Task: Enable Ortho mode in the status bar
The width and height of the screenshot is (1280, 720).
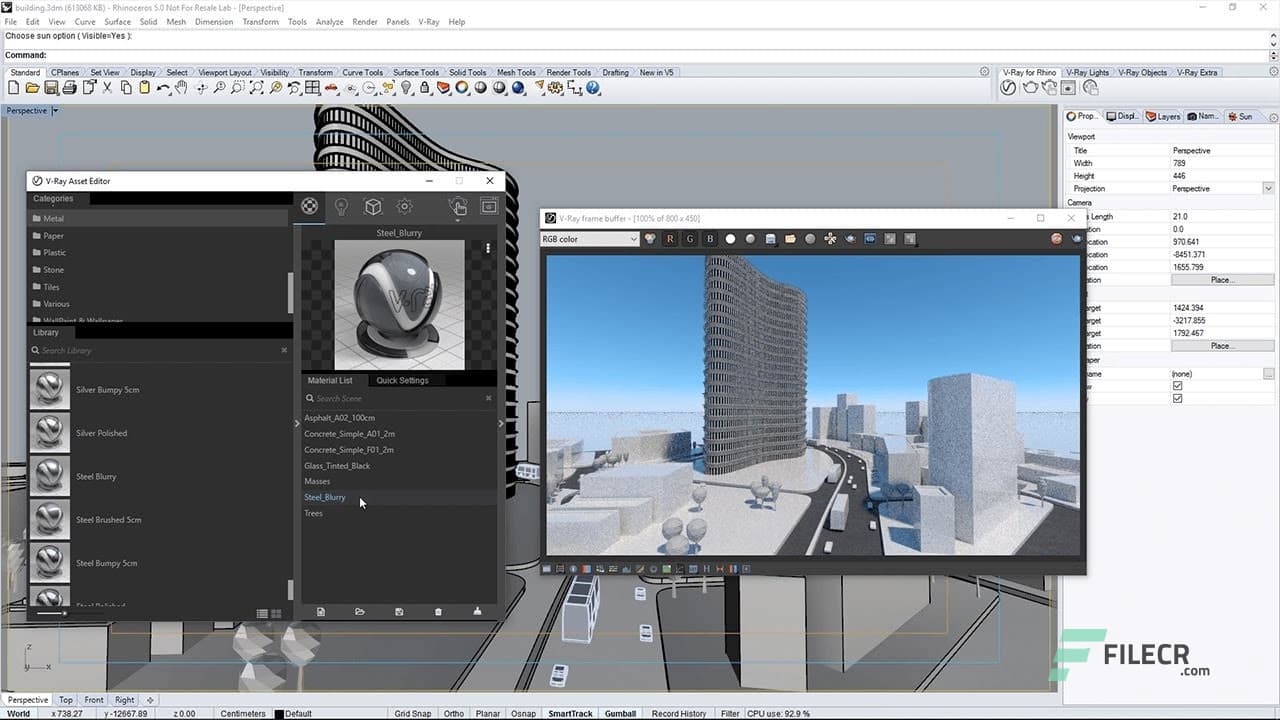Action: coord(453,713)
